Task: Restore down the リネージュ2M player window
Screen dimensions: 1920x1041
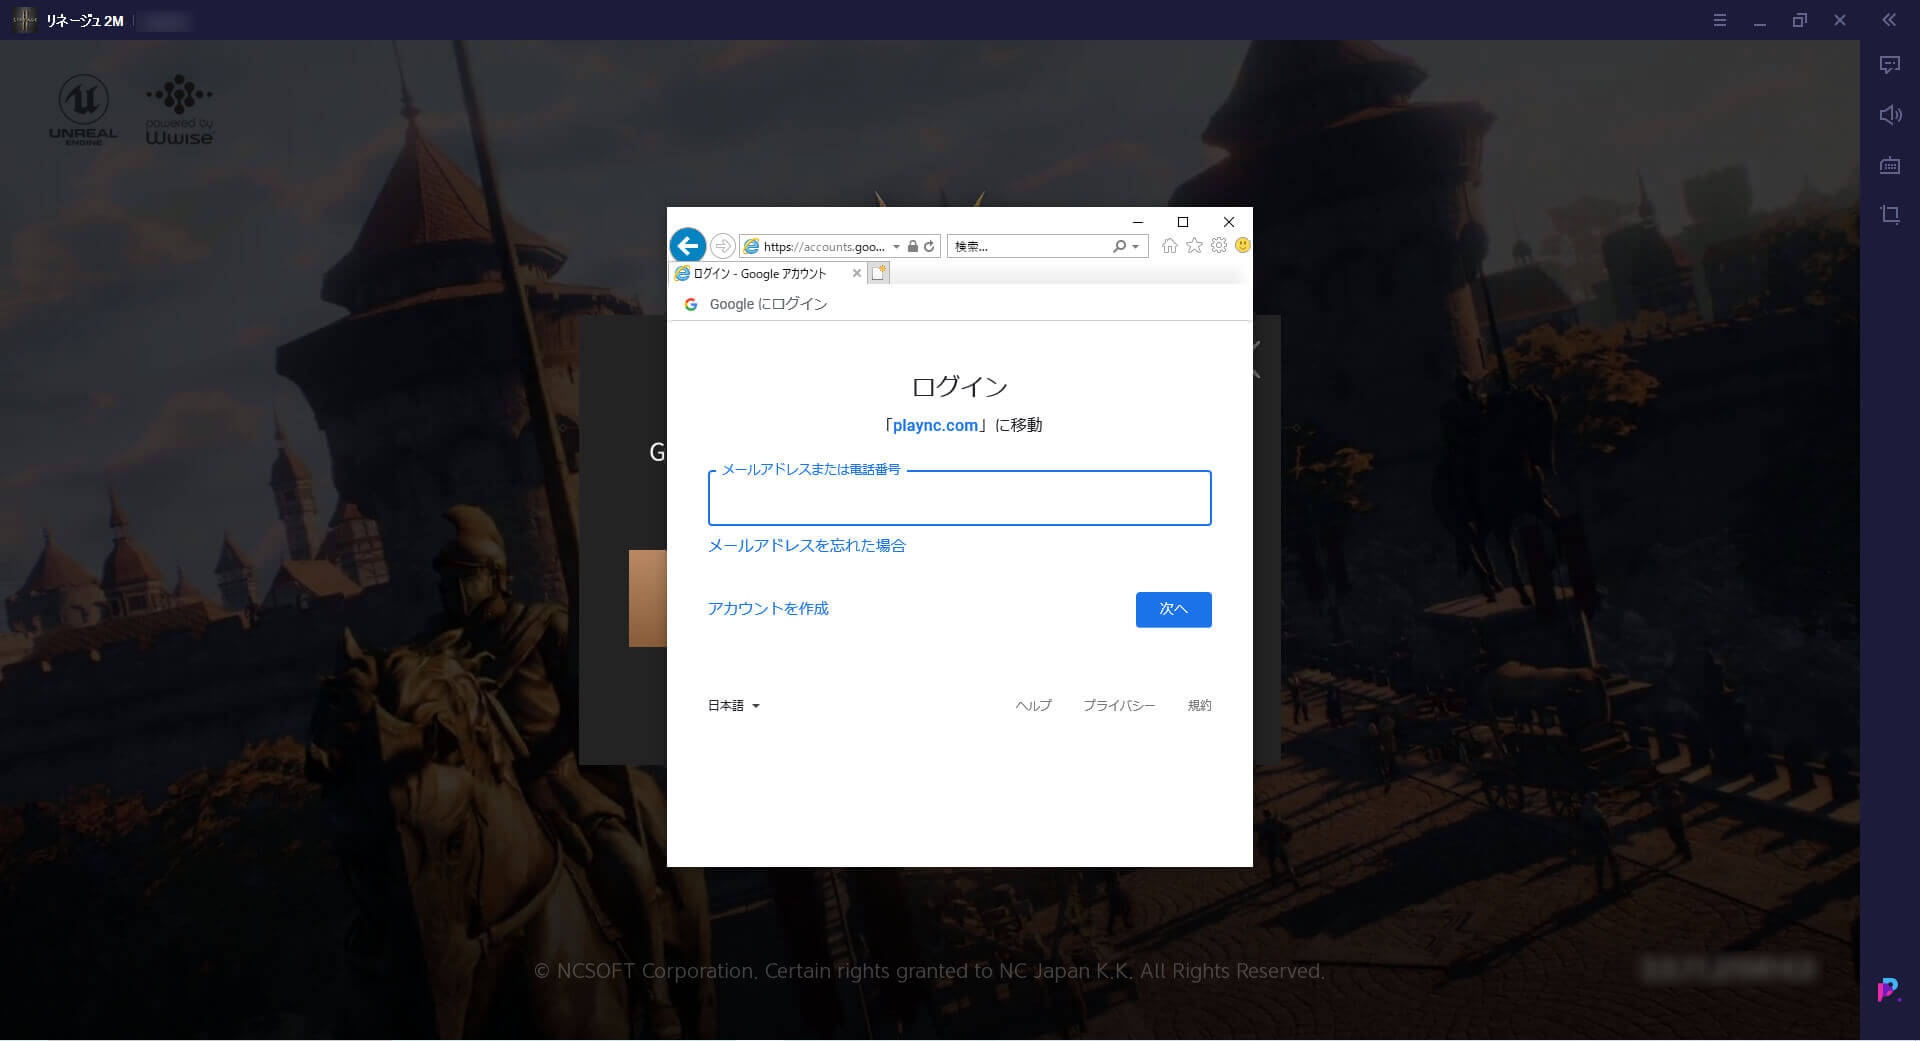Action: pos(1800,20)
